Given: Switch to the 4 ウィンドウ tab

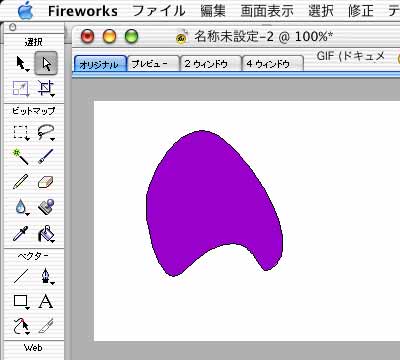Looking at the screenshot, I should (273, 64).
